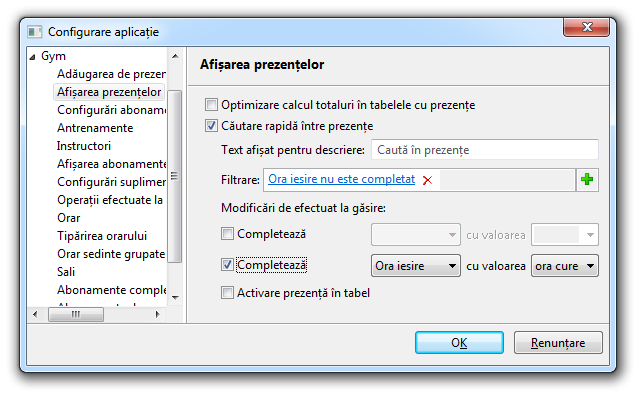Select Instructori in the settings tree
Viewport: 640px width, 400px height.
84,146
